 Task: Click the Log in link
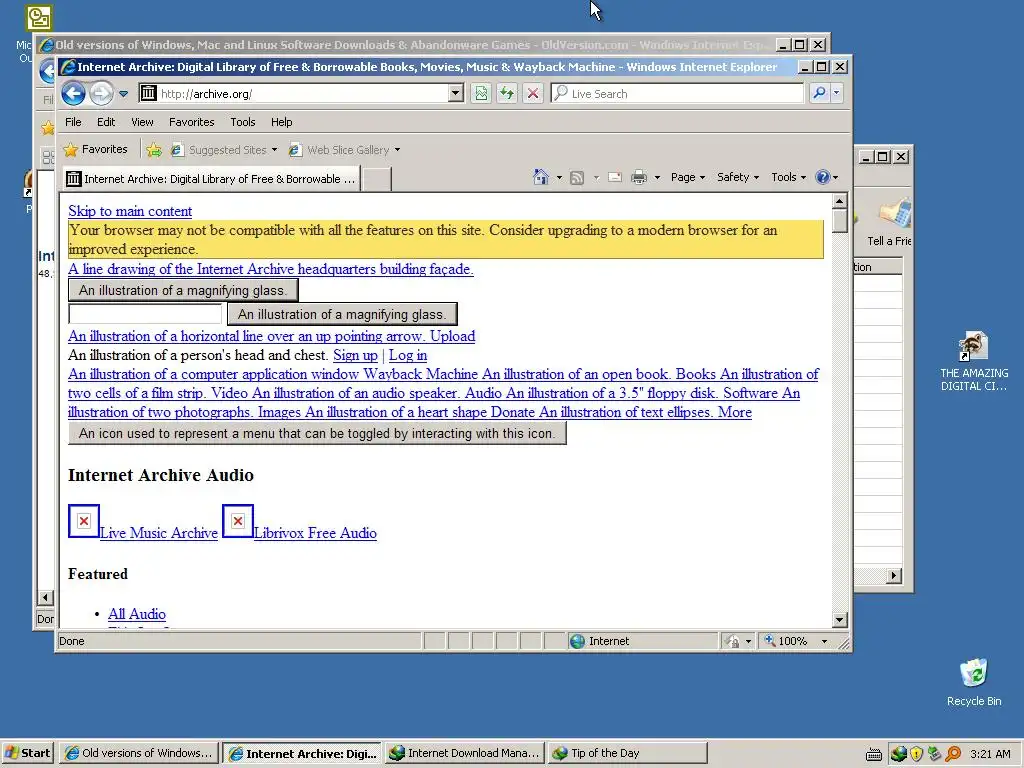(408, 355)
